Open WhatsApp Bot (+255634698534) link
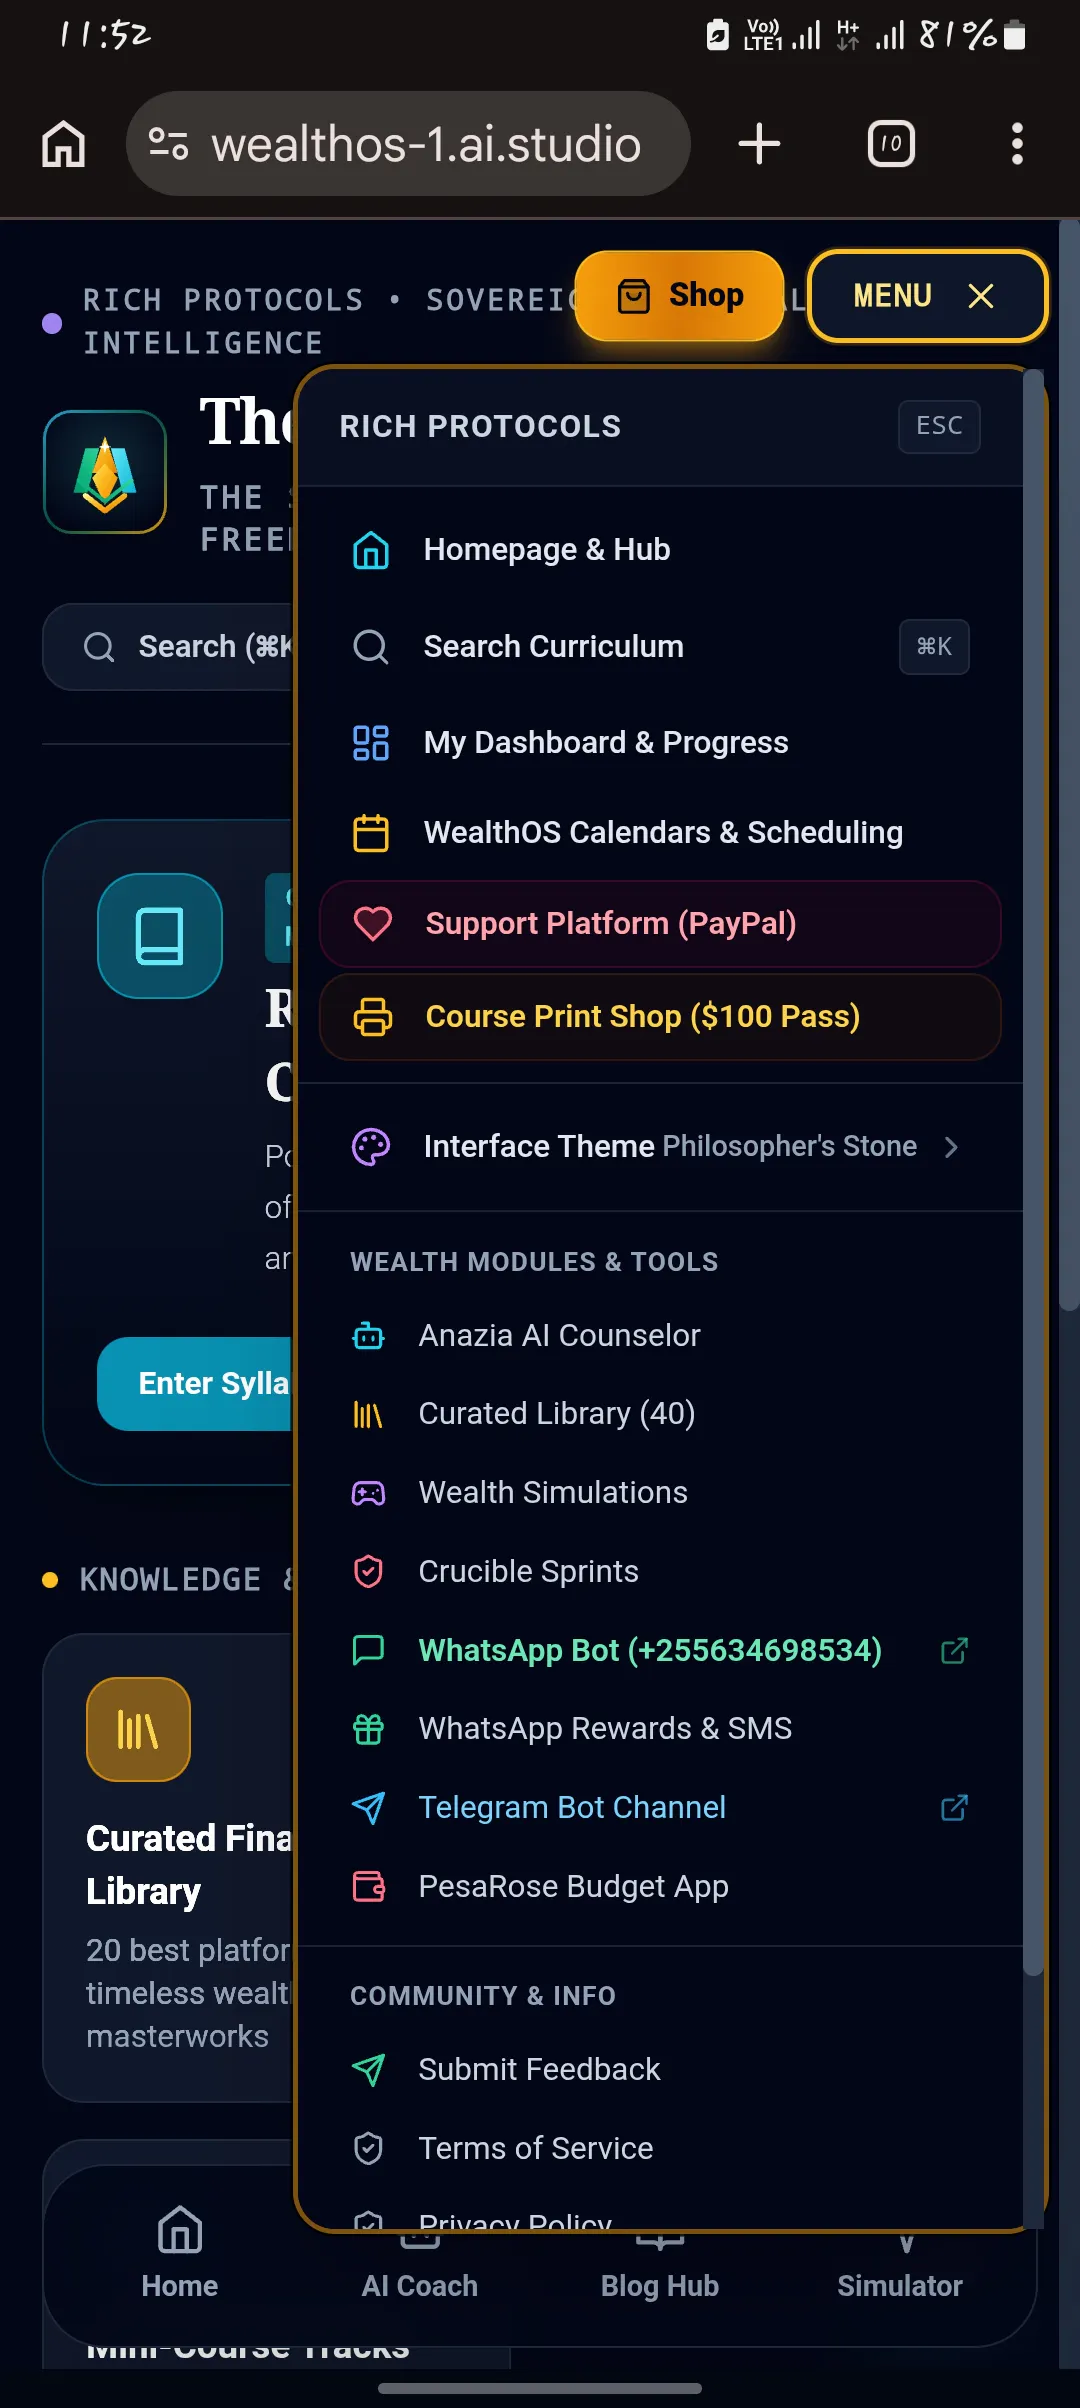1080x2408 pixels. (660, 1650)
